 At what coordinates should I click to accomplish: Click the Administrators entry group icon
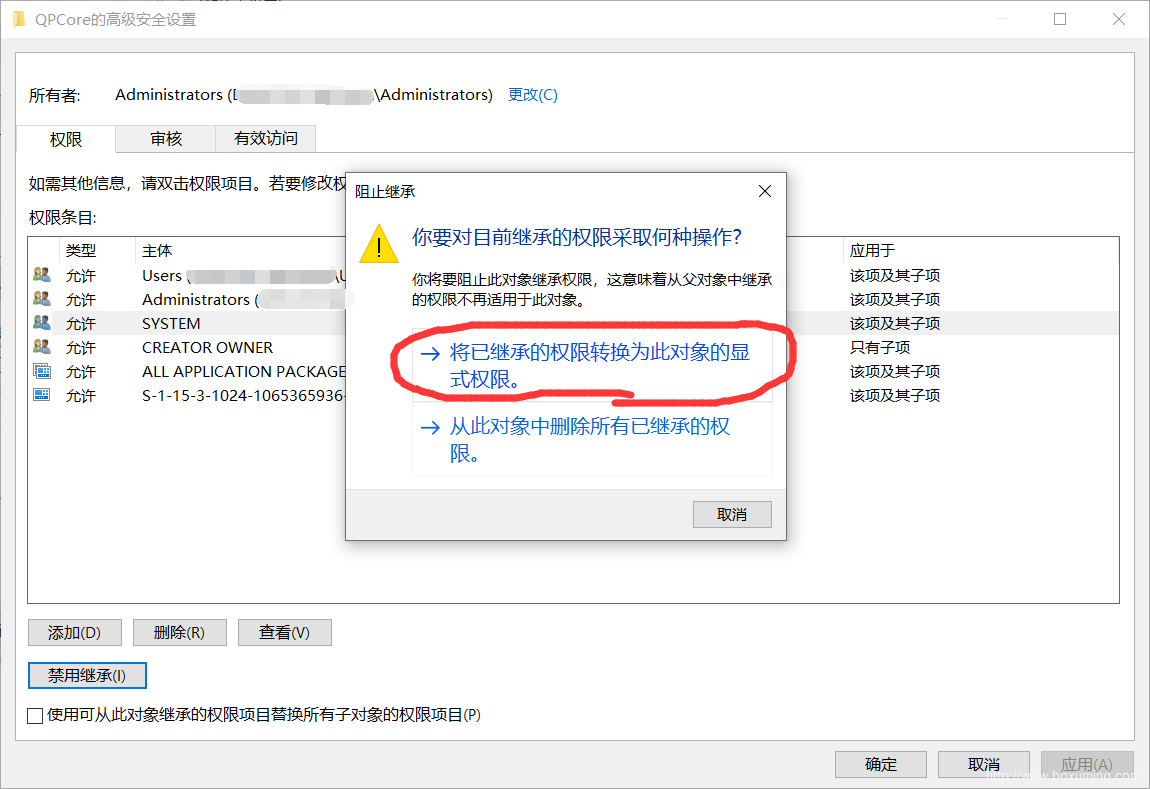42,299
